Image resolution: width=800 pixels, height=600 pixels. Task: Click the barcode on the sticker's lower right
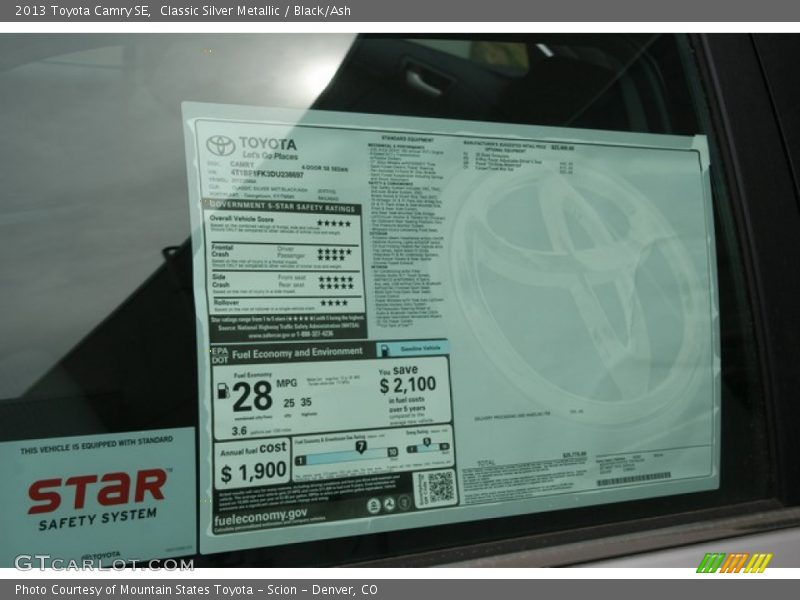point(633,479)
